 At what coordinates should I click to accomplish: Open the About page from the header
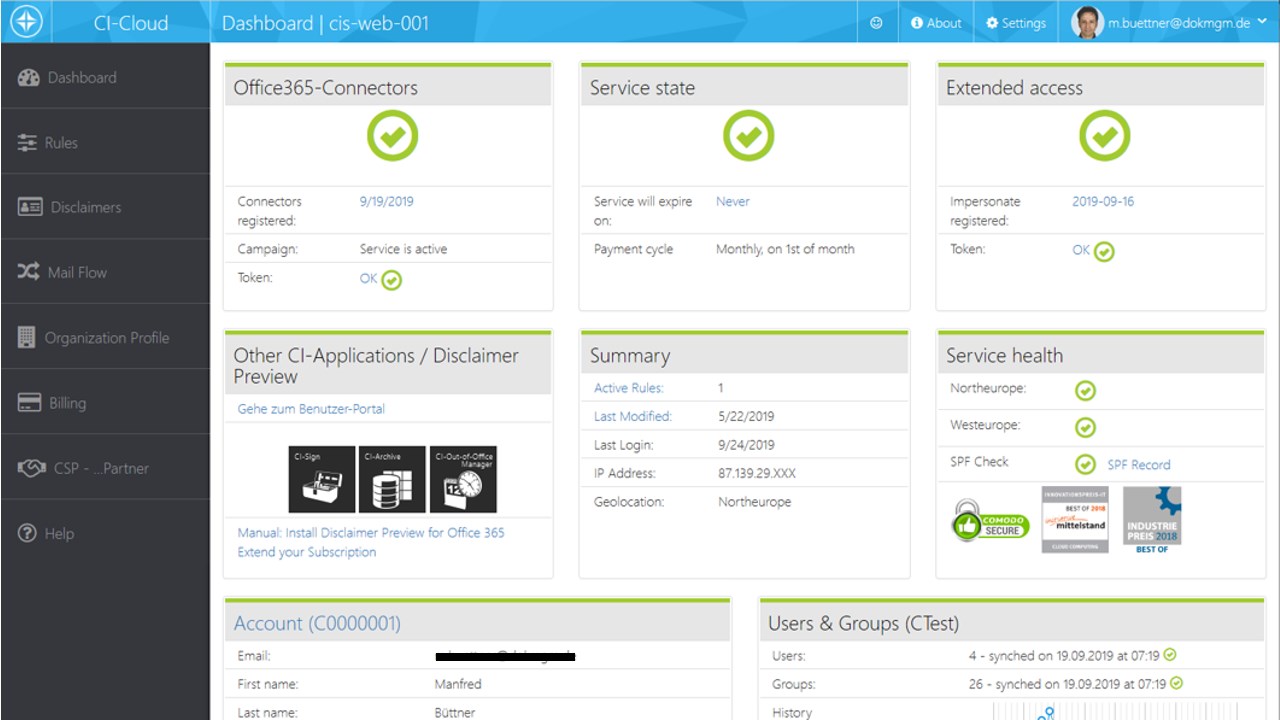[936, 23]
